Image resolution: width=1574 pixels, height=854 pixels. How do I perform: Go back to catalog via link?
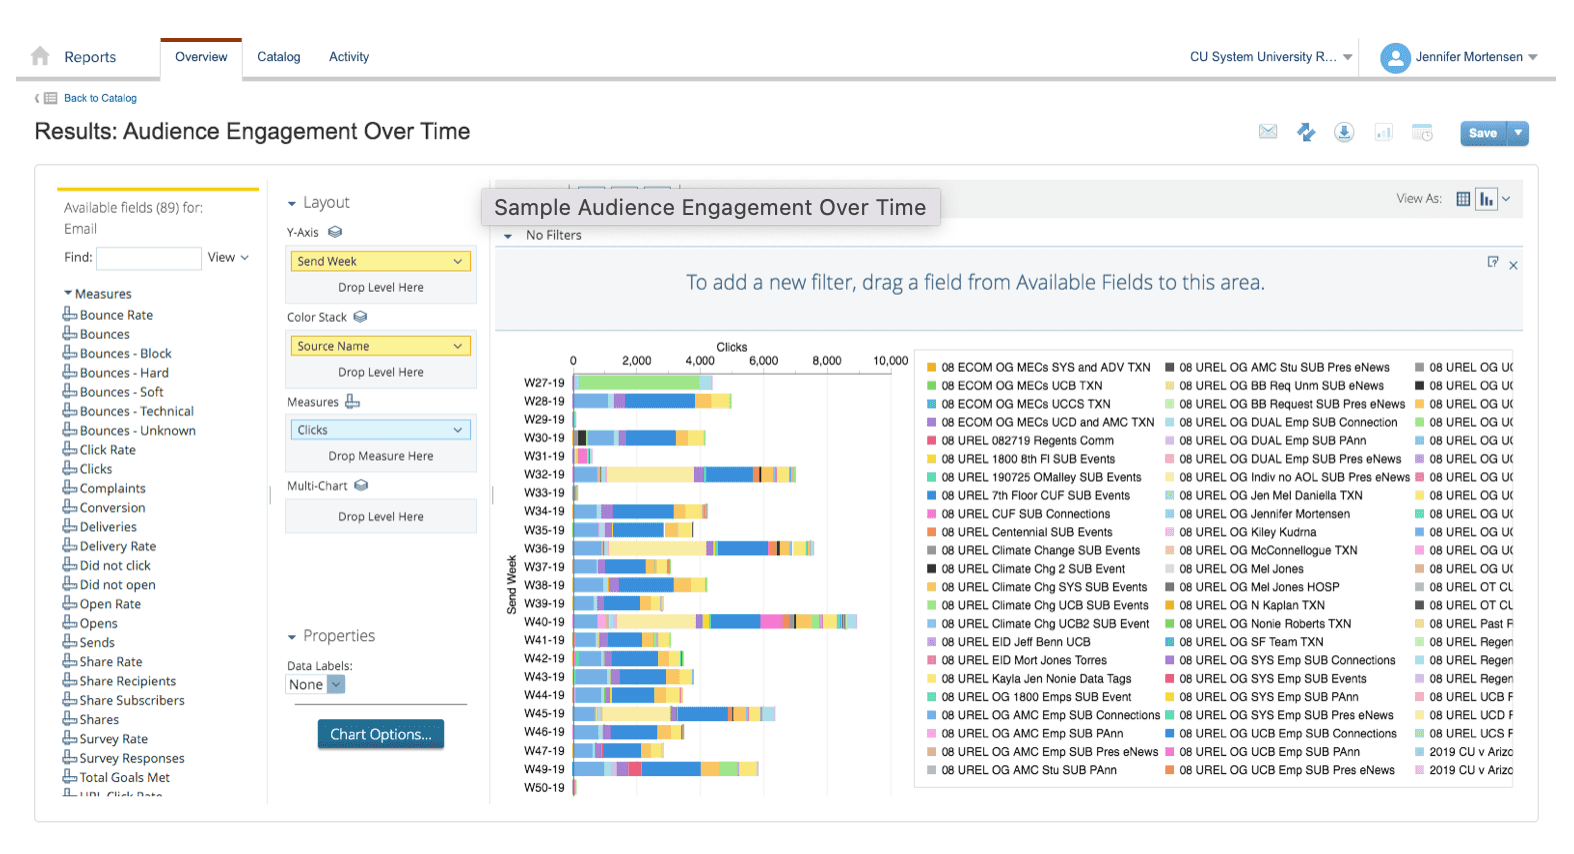coord(100,98)
